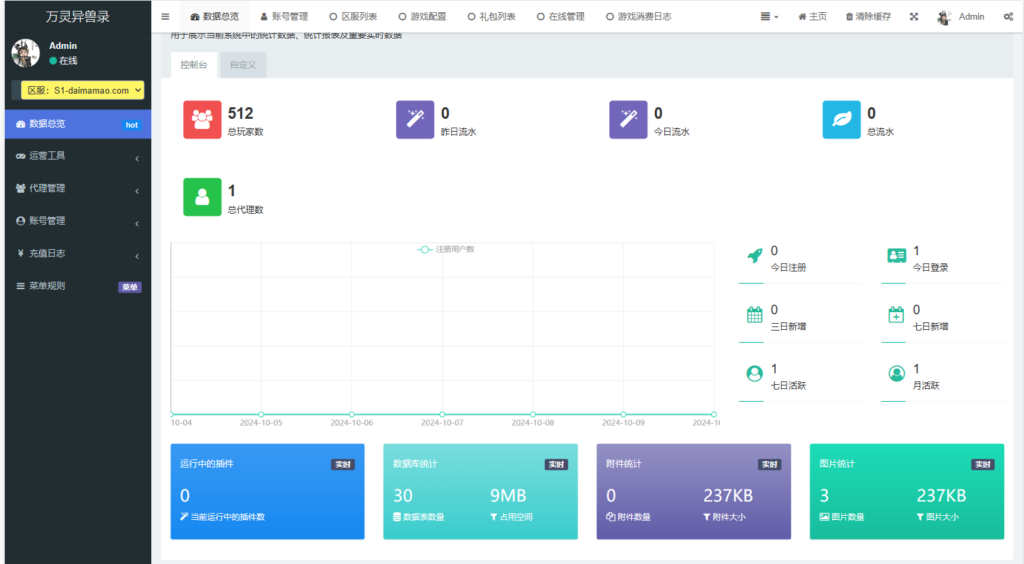
Task: Click the hot badge beside 数据总览
Action: 131,125
